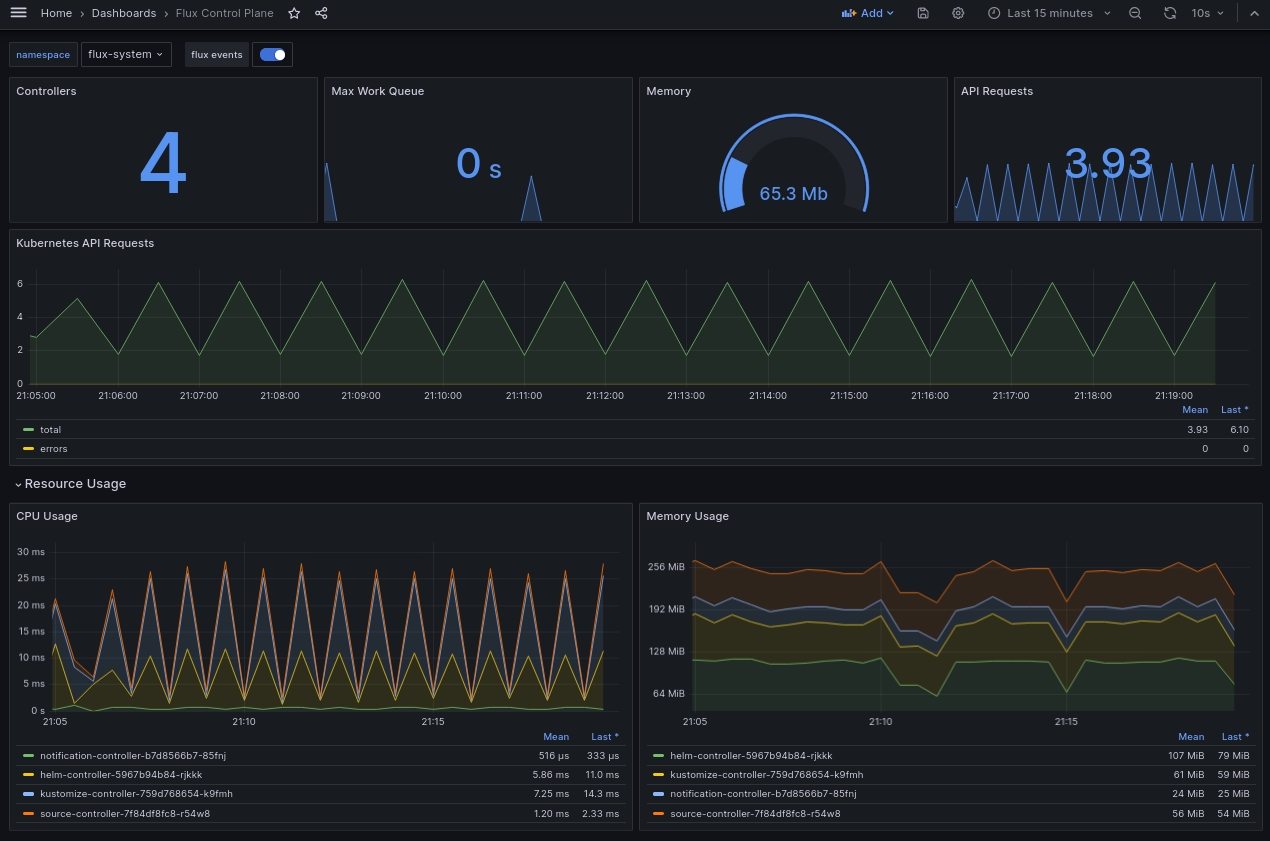Zoom out the time range with the magnifier
The image size is (1270, 841).
(x=1134, y=13)
